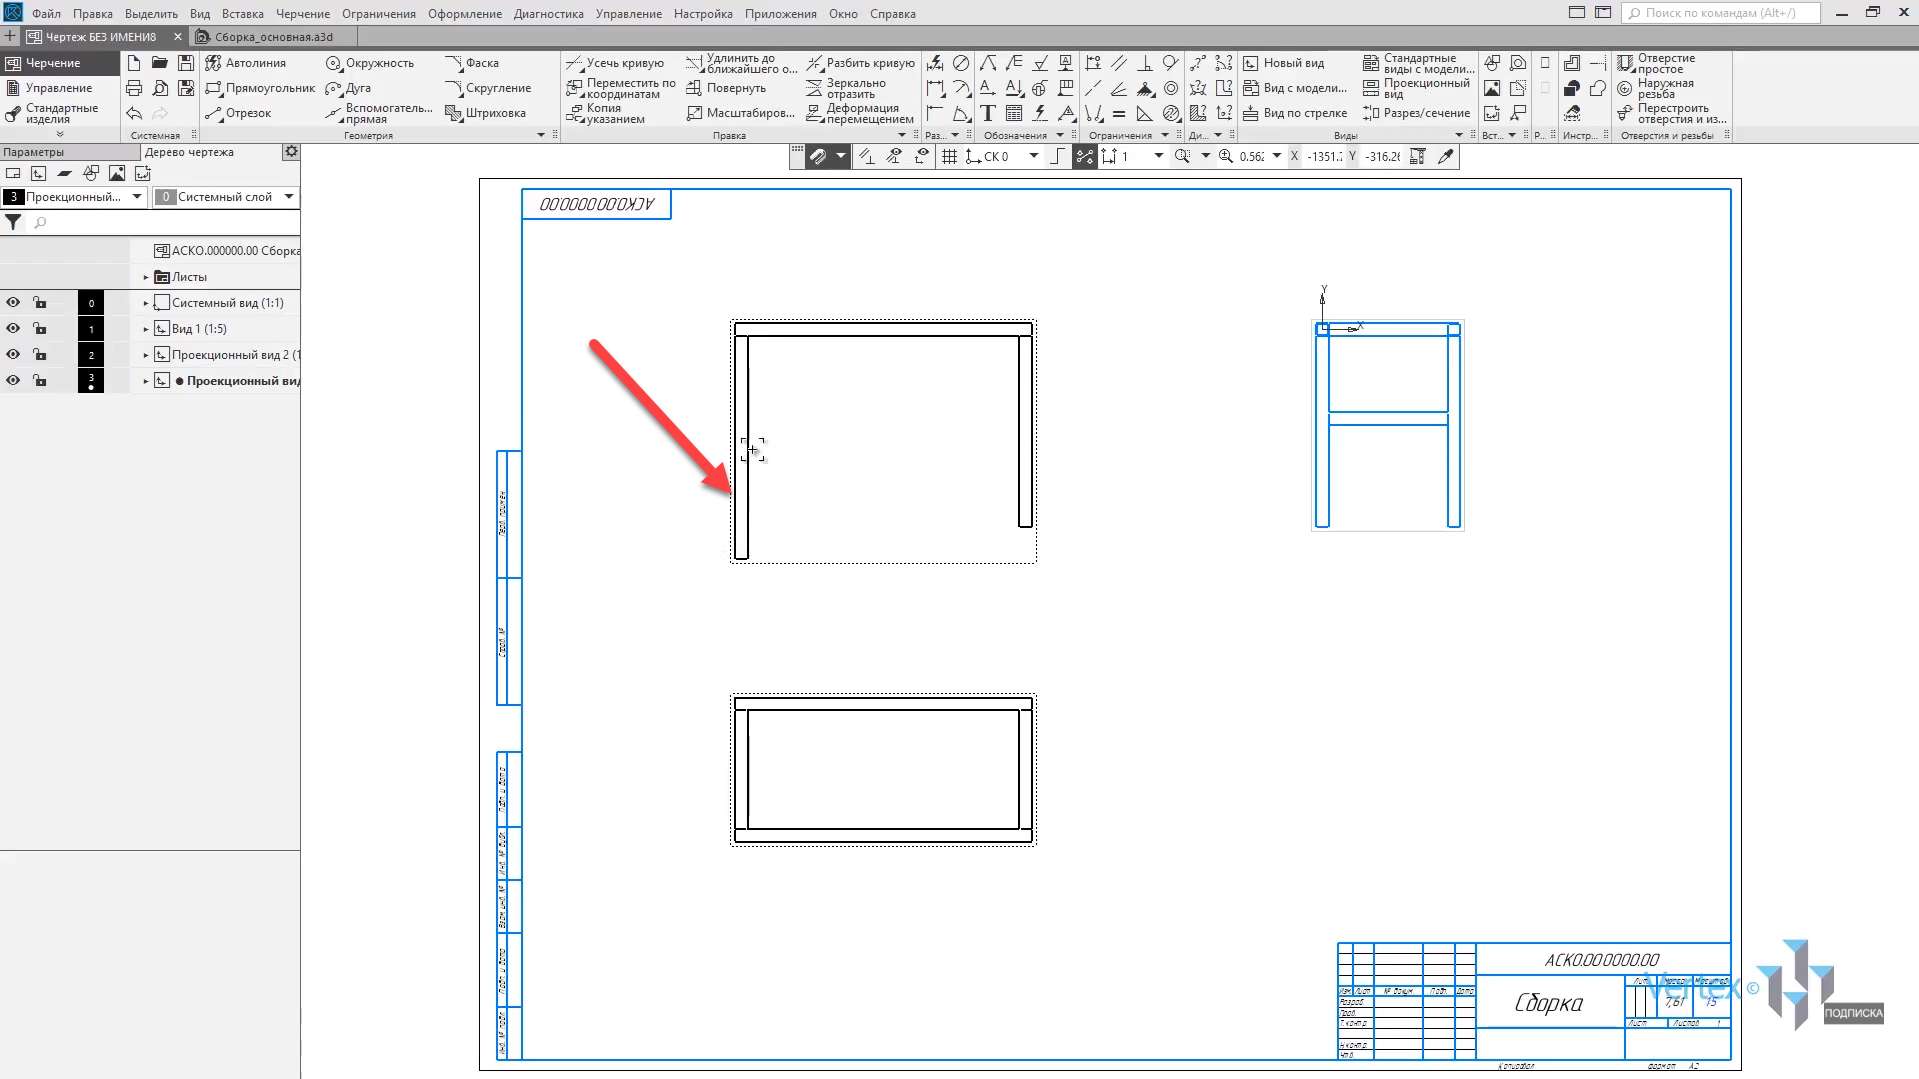Select the Фаска chamfer tool

pyautogui.click(x=472, y=63)
